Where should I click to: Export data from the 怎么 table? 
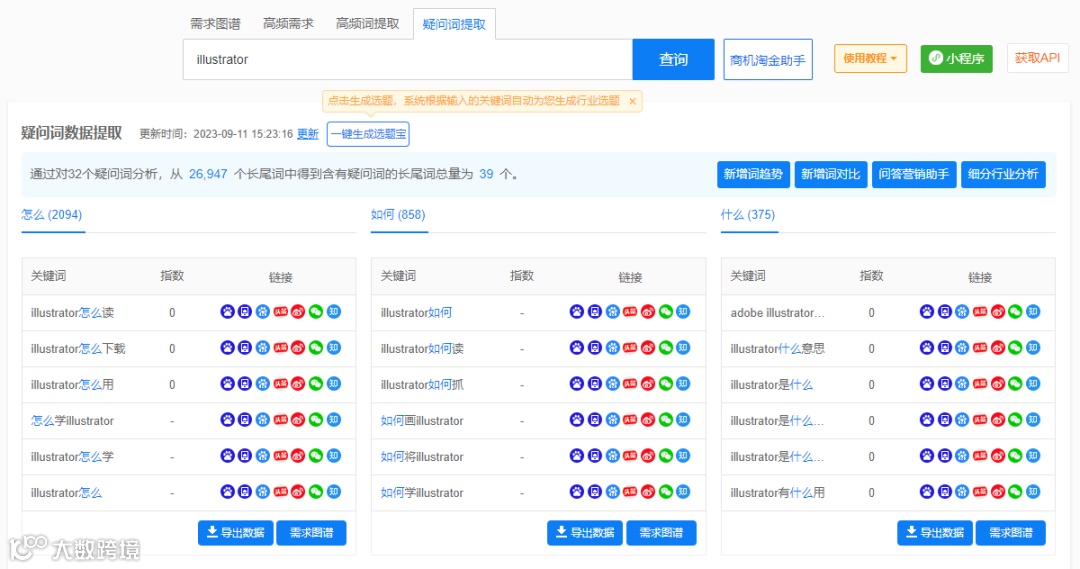coord(236,532)
